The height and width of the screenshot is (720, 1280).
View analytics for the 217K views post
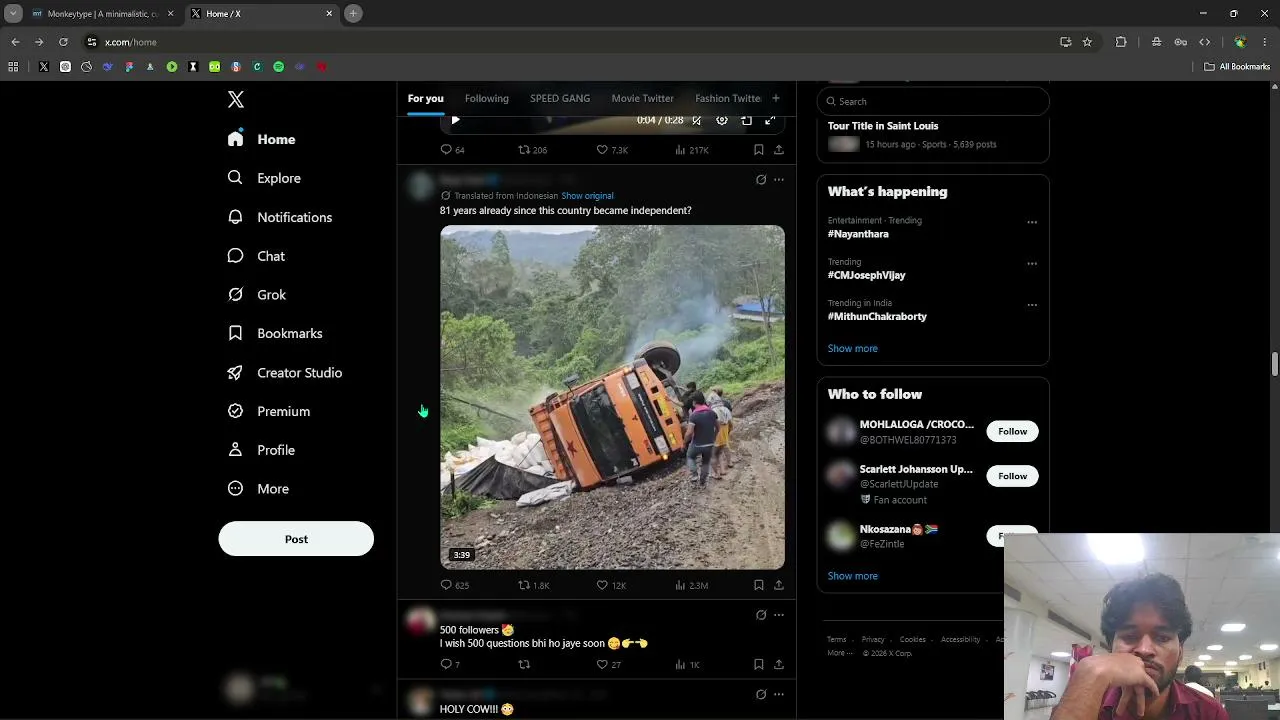[692, 150]
